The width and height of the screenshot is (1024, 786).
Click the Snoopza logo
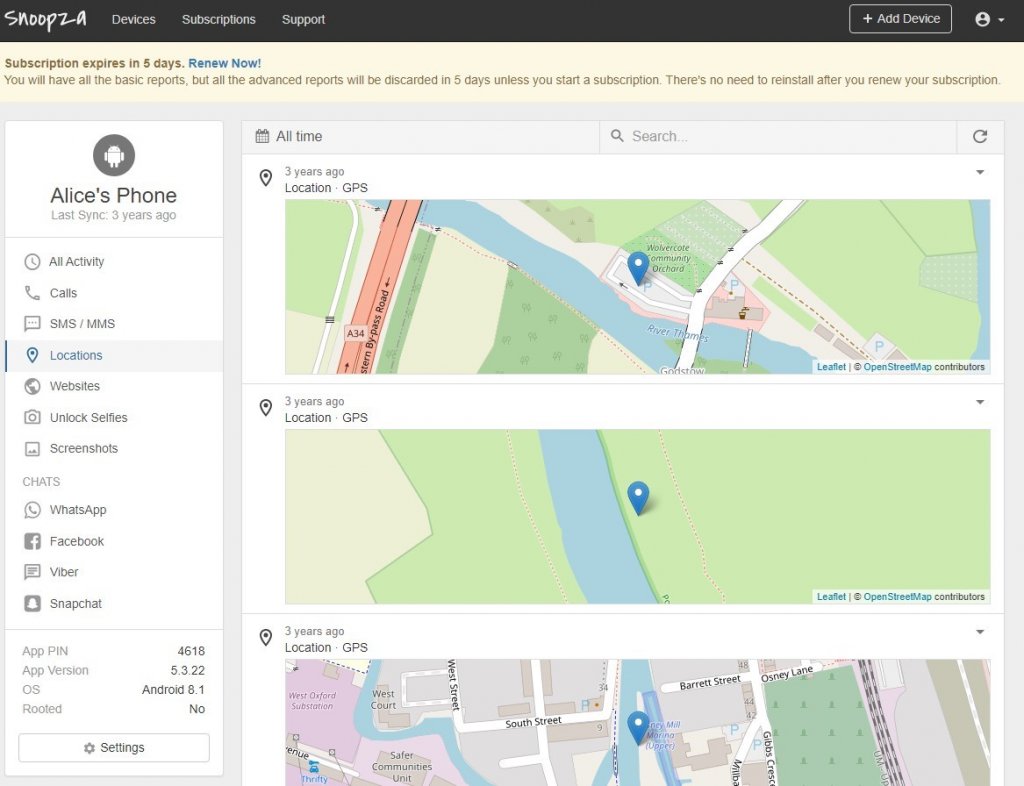coord(44,19)
